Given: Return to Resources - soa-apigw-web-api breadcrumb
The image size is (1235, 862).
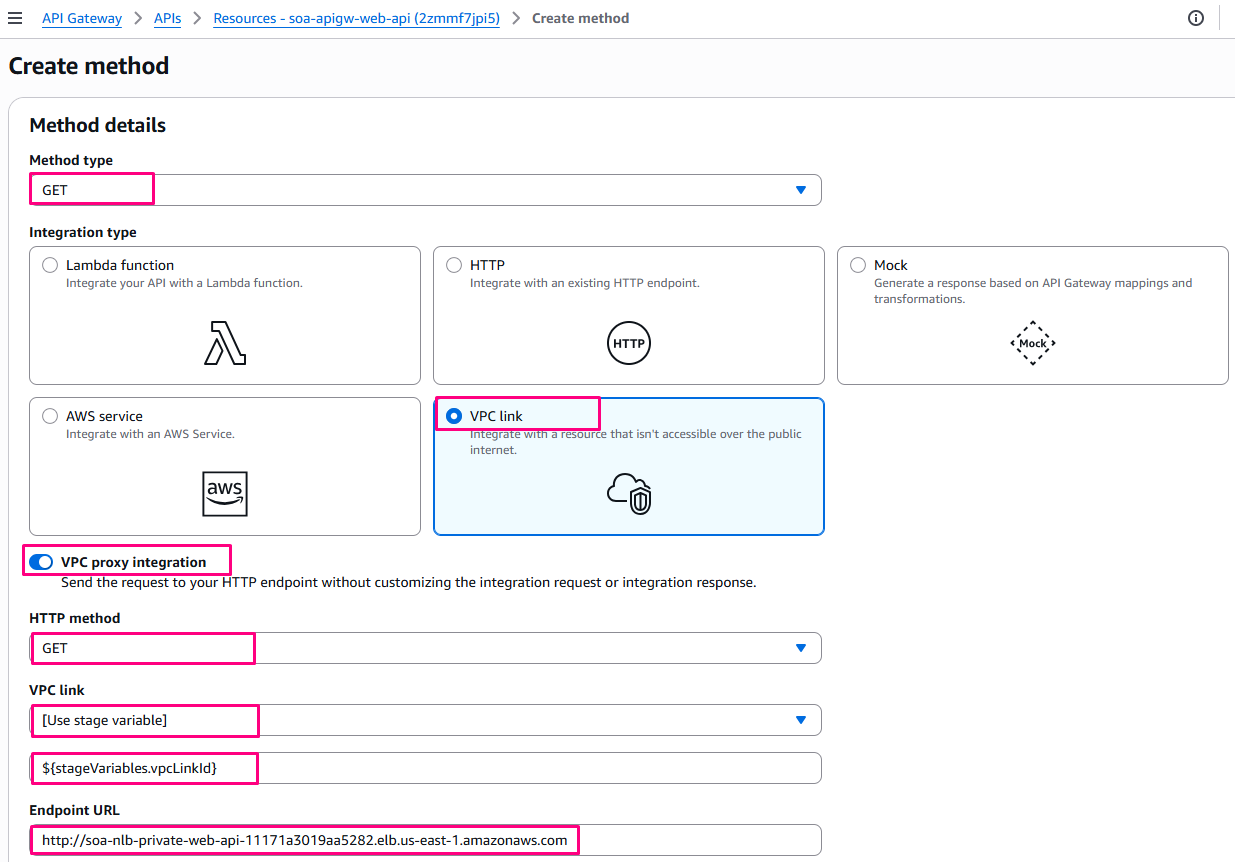Looking at the screenshot, I should [x=356, y=18].
